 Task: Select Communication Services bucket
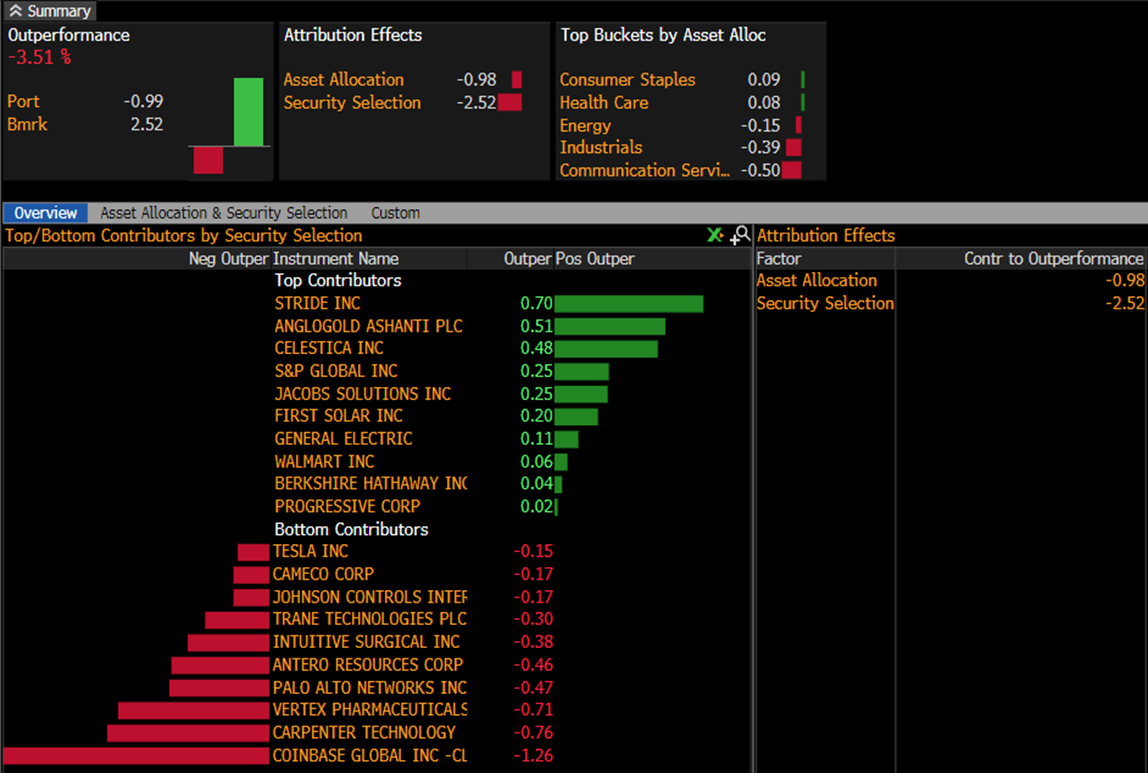(644, 171)
